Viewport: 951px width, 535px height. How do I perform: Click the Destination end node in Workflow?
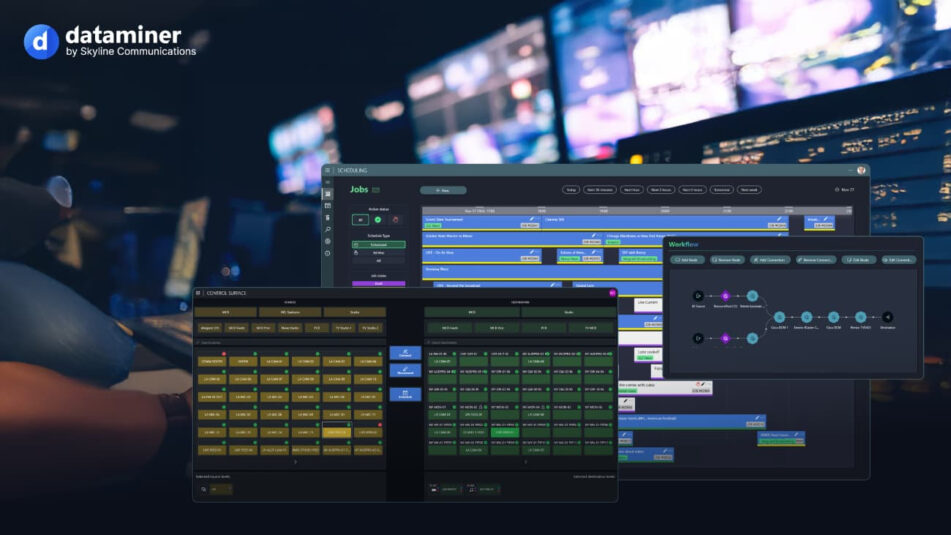(x=887, y=317)
